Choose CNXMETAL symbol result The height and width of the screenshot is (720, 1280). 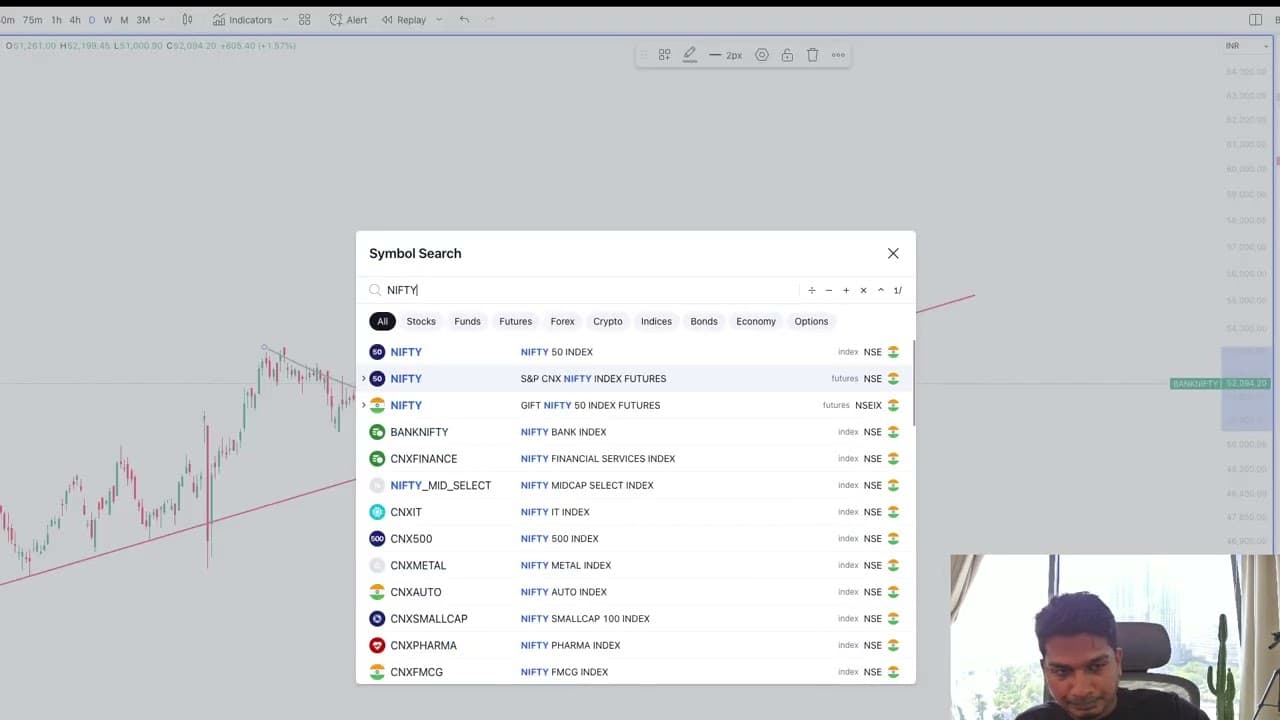635,565
